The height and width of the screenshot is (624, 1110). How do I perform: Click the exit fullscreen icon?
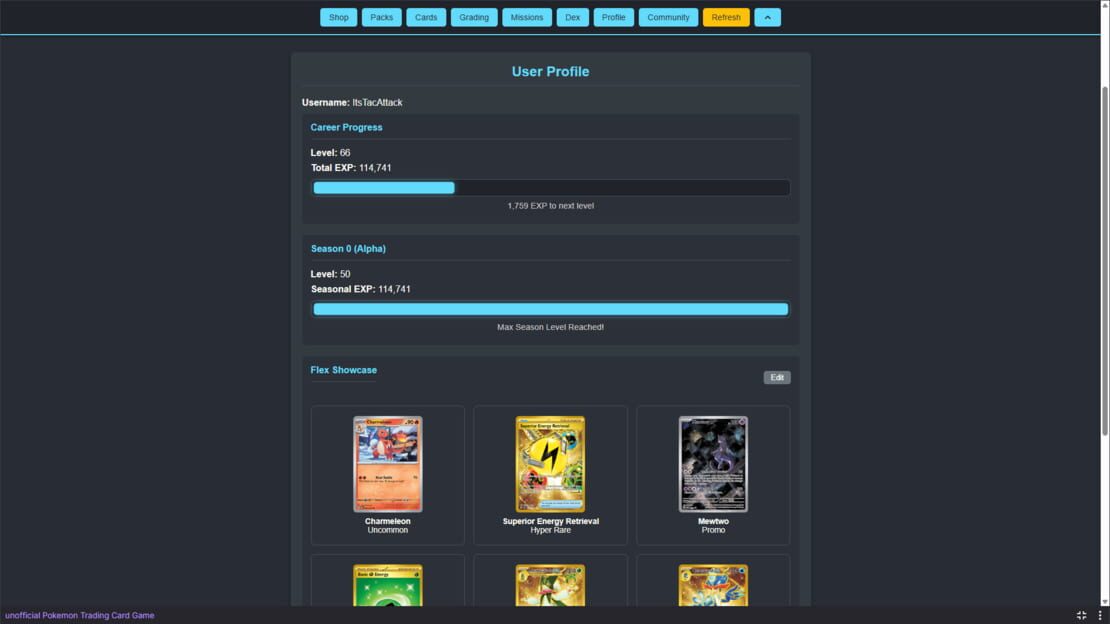point(1081,616)
